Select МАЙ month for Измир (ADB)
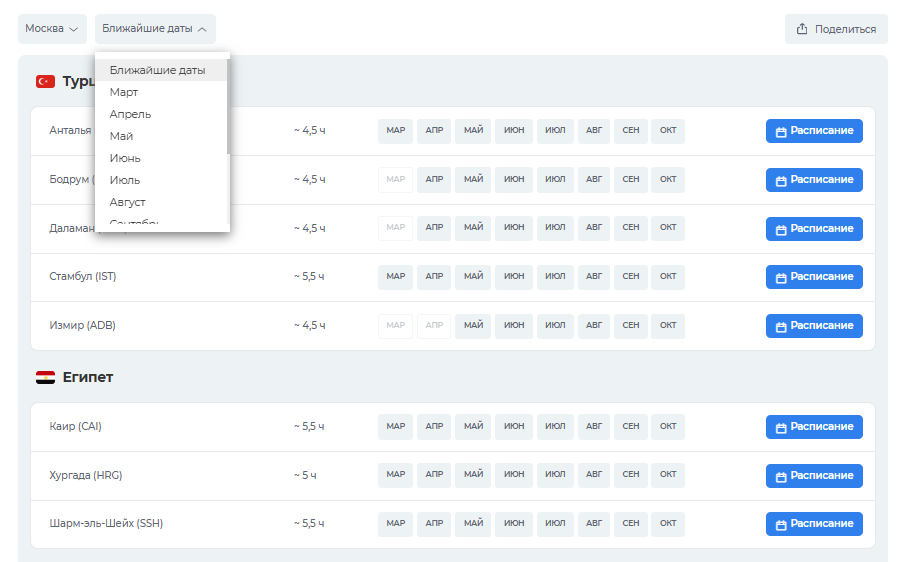Screen dimensions: 909x562 point(473,325)
